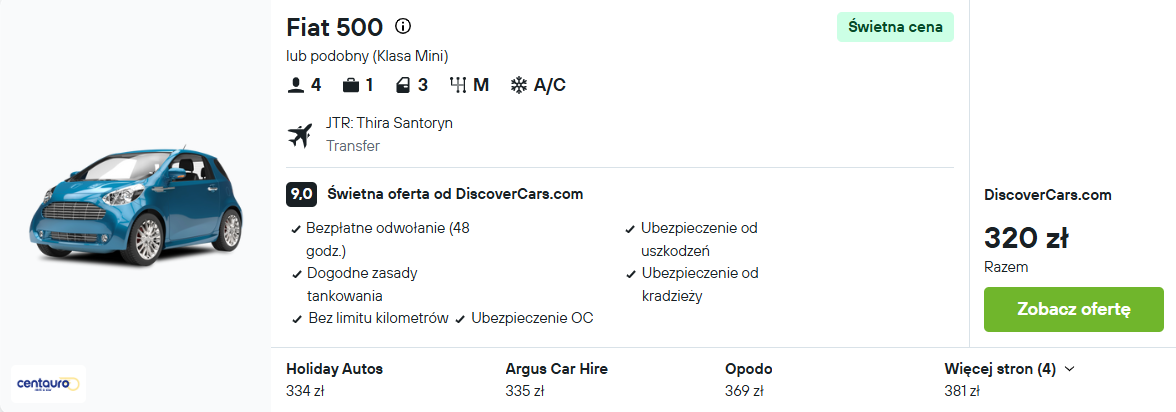
Task: Click the Świetna cena badge
Action: 896,27
